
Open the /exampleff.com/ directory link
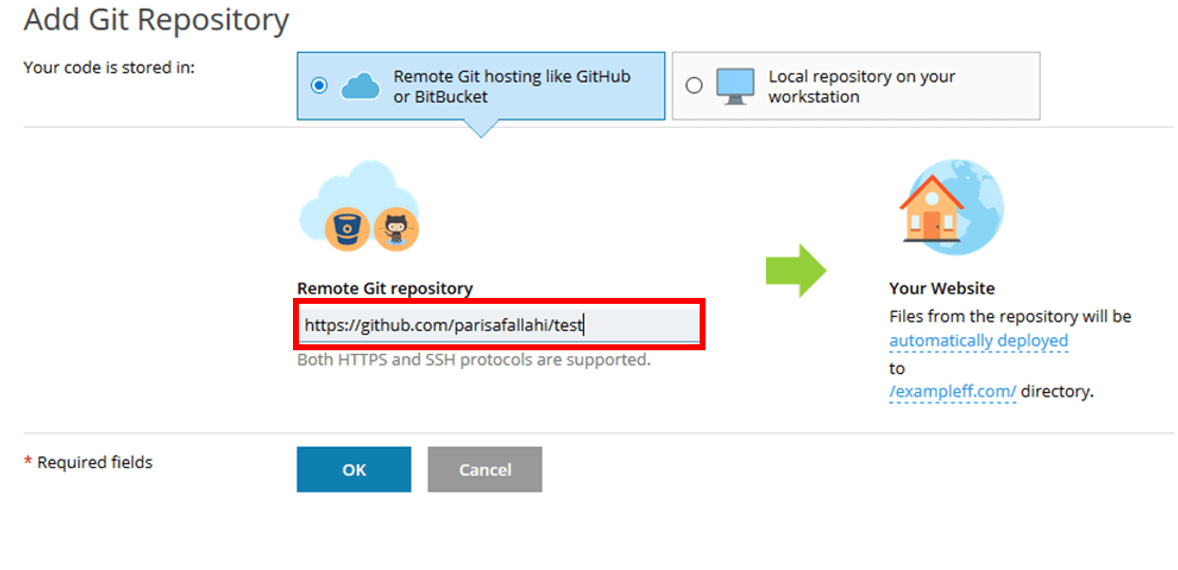pos(952,392)
